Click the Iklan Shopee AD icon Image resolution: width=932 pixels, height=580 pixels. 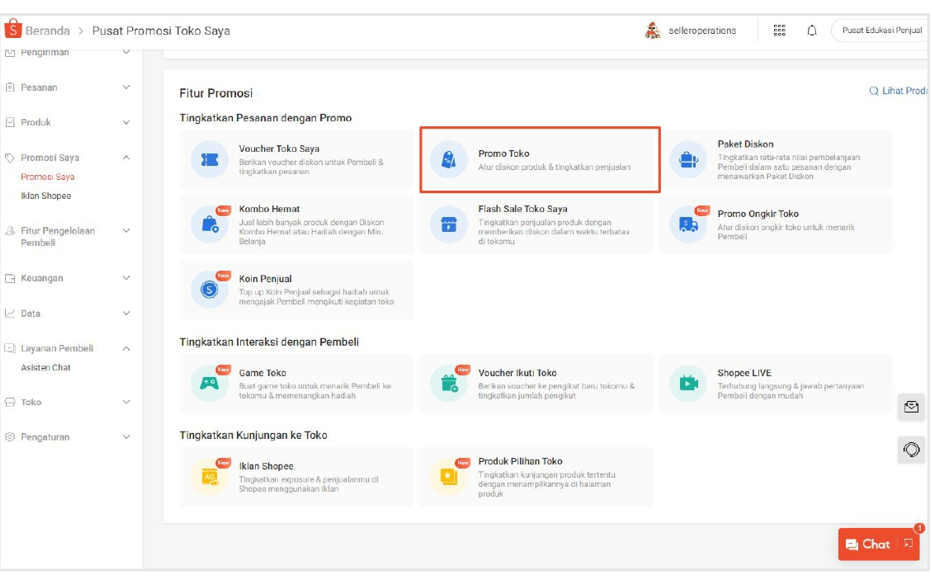coord(210,477)
